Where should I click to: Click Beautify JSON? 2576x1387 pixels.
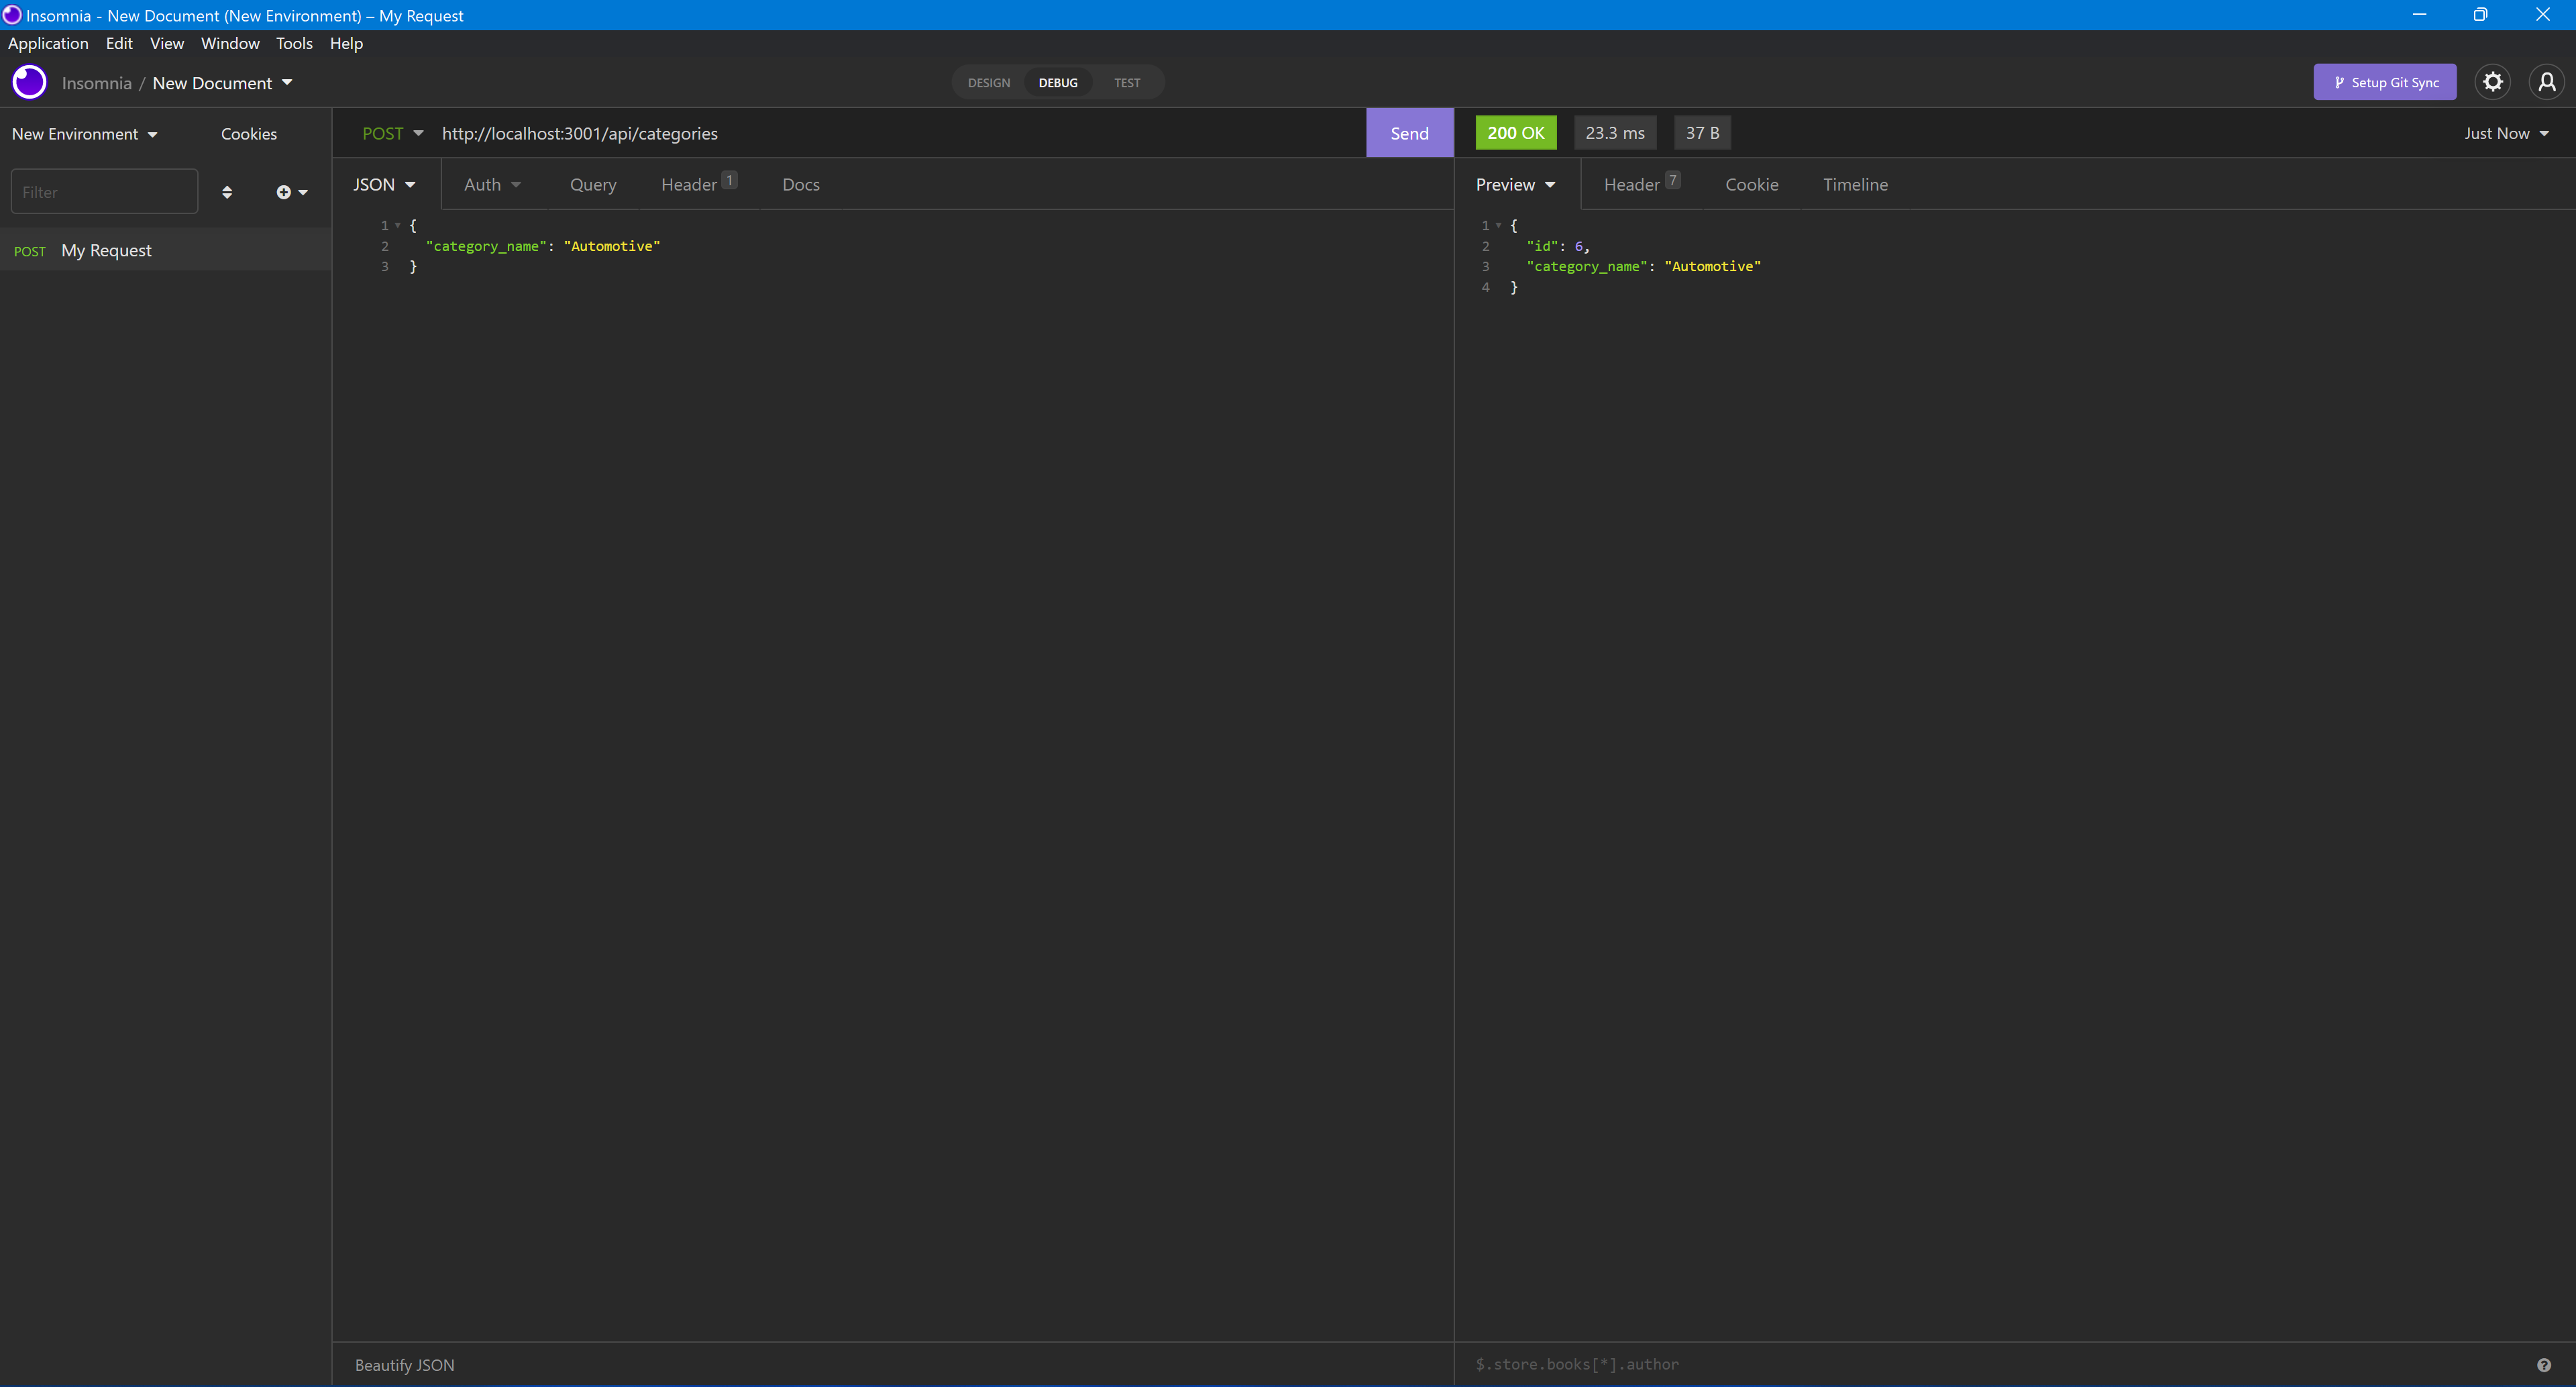point(404,1364)
